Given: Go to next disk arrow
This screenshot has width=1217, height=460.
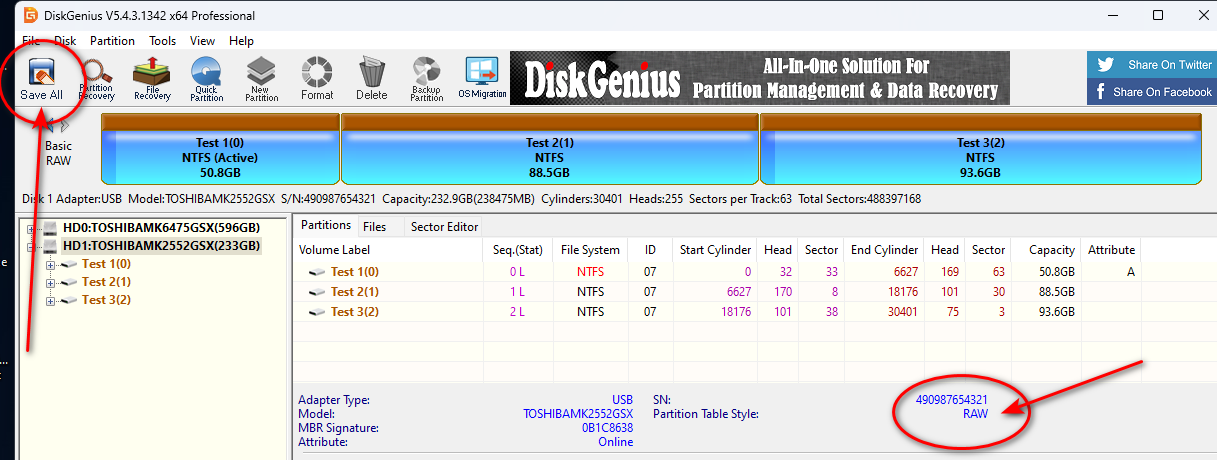Looking at the screenshot, I should pyautogui.click(x=65, y=126).
